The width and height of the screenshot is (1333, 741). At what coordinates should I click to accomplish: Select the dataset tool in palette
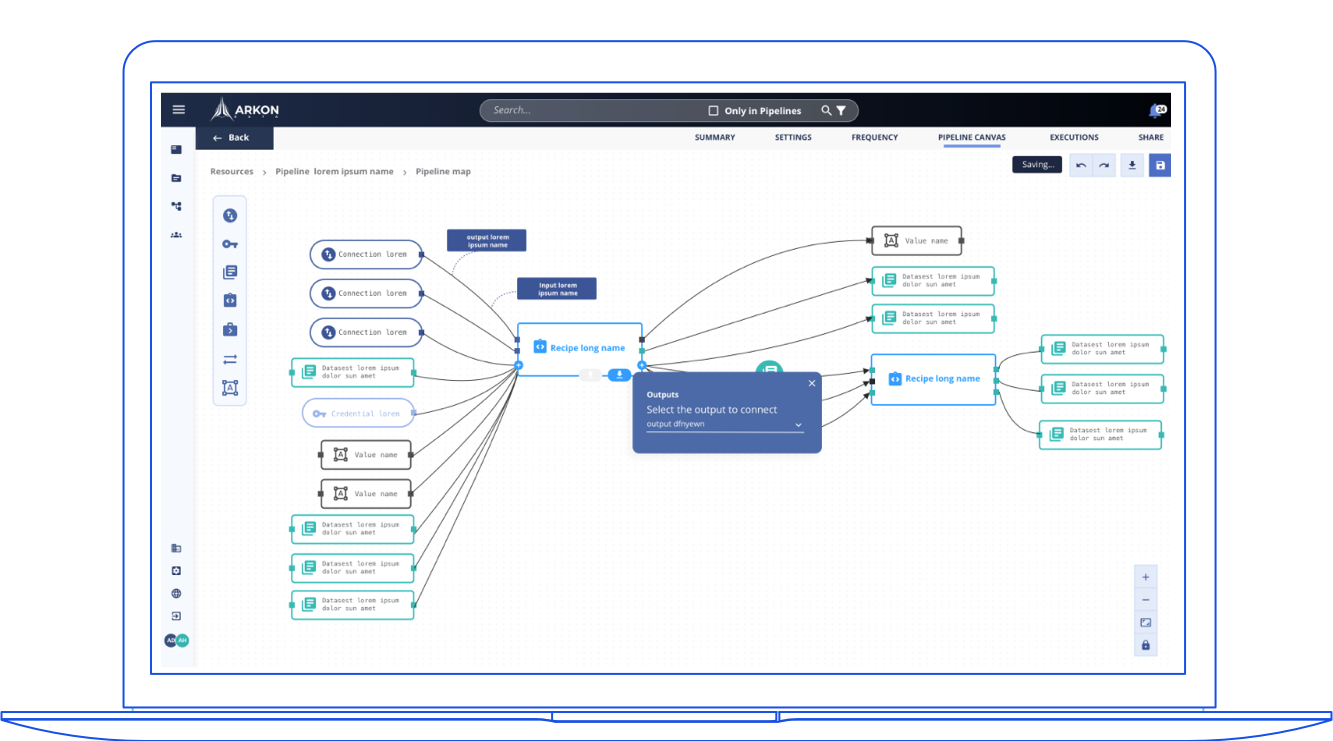point(230,272)
